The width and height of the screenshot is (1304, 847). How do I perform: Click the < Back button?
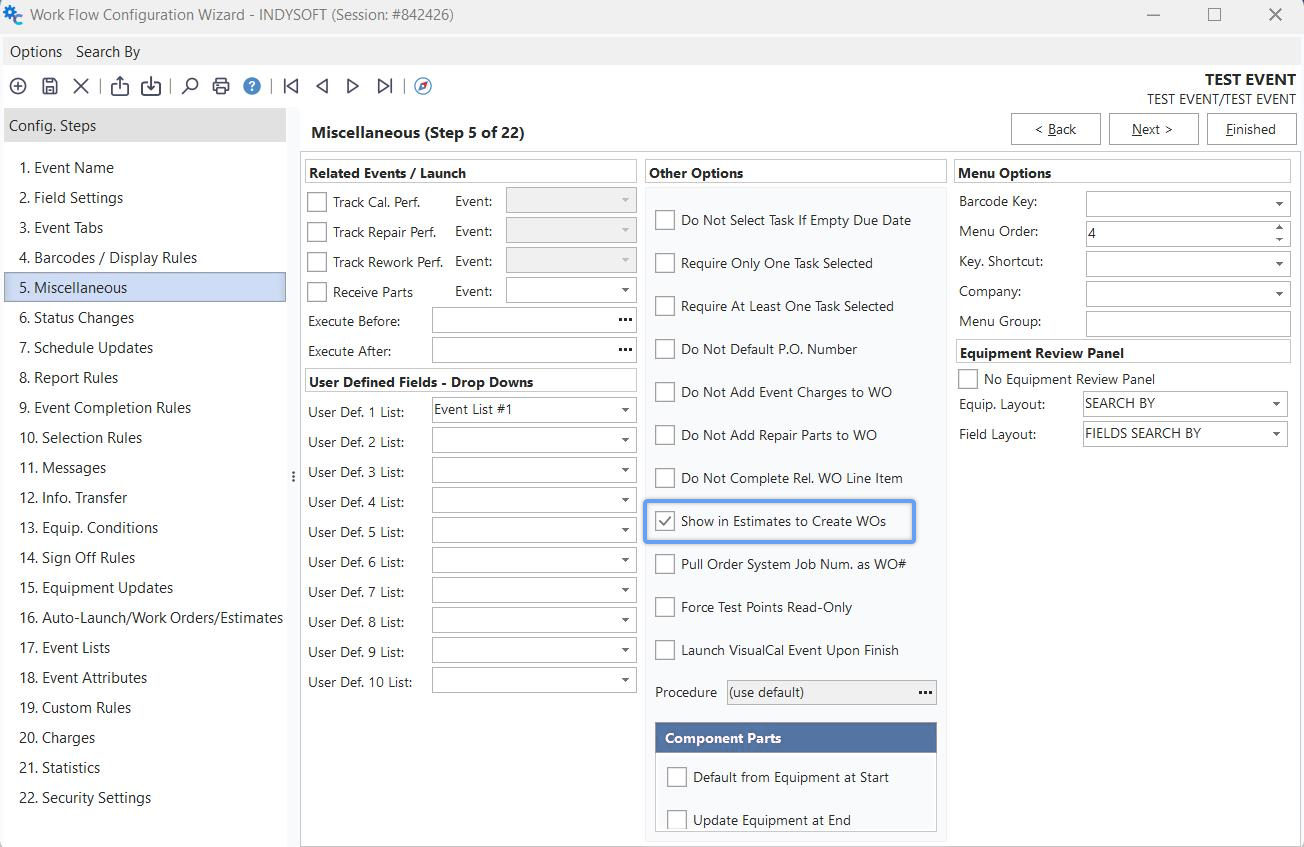point(1056,129)
